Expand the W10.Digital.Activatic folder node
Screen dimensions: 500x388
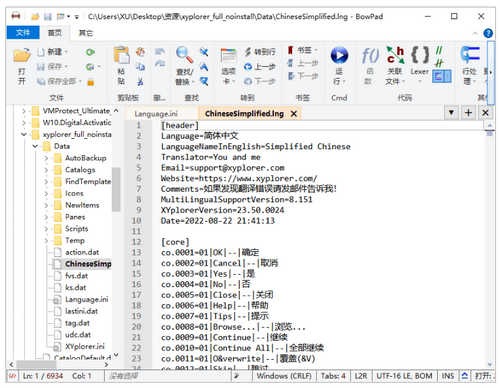tap(24, 123)
